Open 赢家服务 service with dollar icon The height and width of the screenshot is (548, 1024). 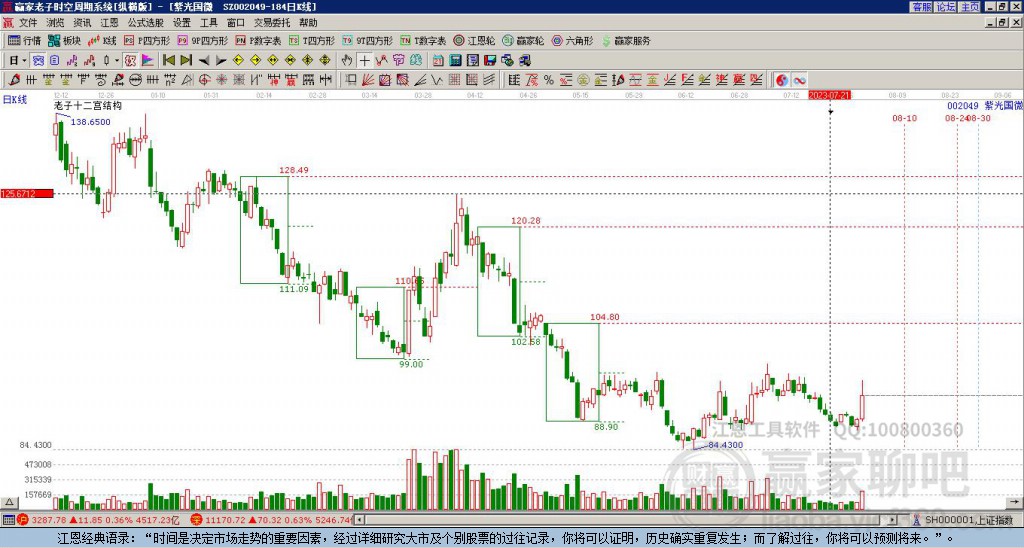626,40
